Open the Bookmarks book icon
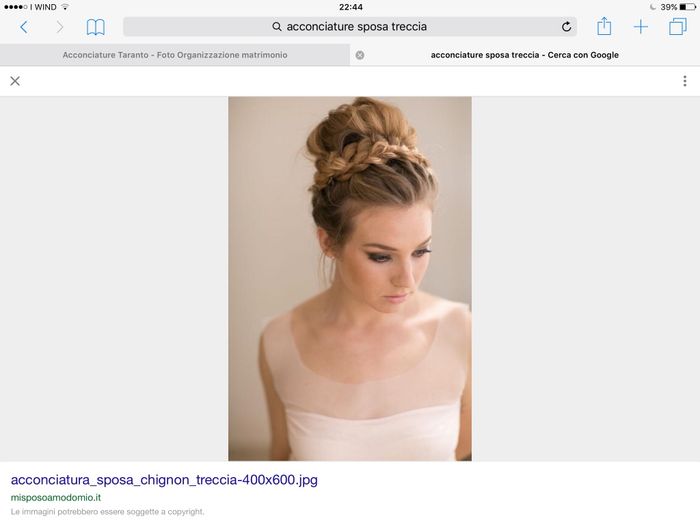This screenshot has height=525, width=700. point(95,27)
